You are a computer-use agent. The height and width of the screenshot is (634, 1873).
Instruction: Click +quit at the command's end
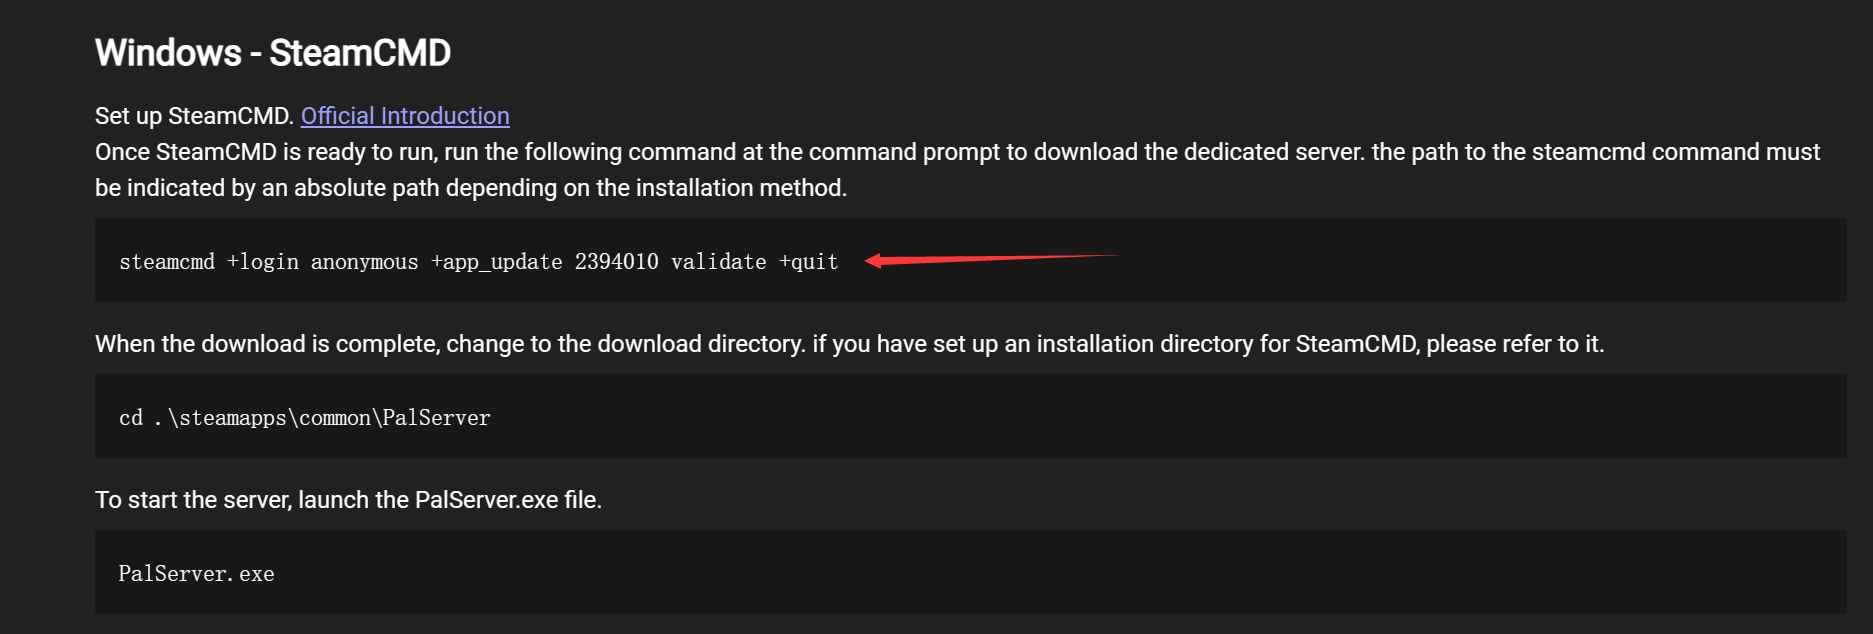pyautogui.click(x=808, y=262)
